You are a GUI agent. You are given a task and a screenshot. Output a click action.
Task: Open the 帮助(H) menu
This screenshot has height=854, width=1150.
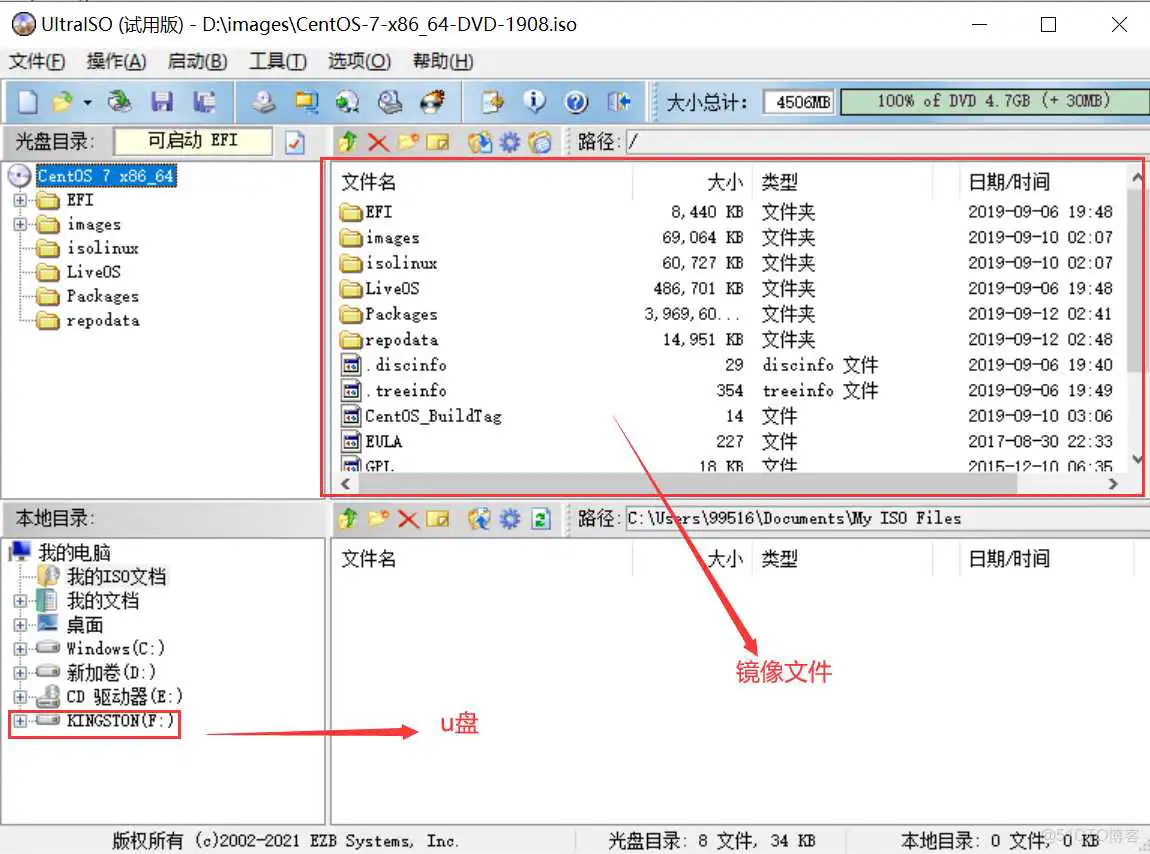click(x=442, y=61)
